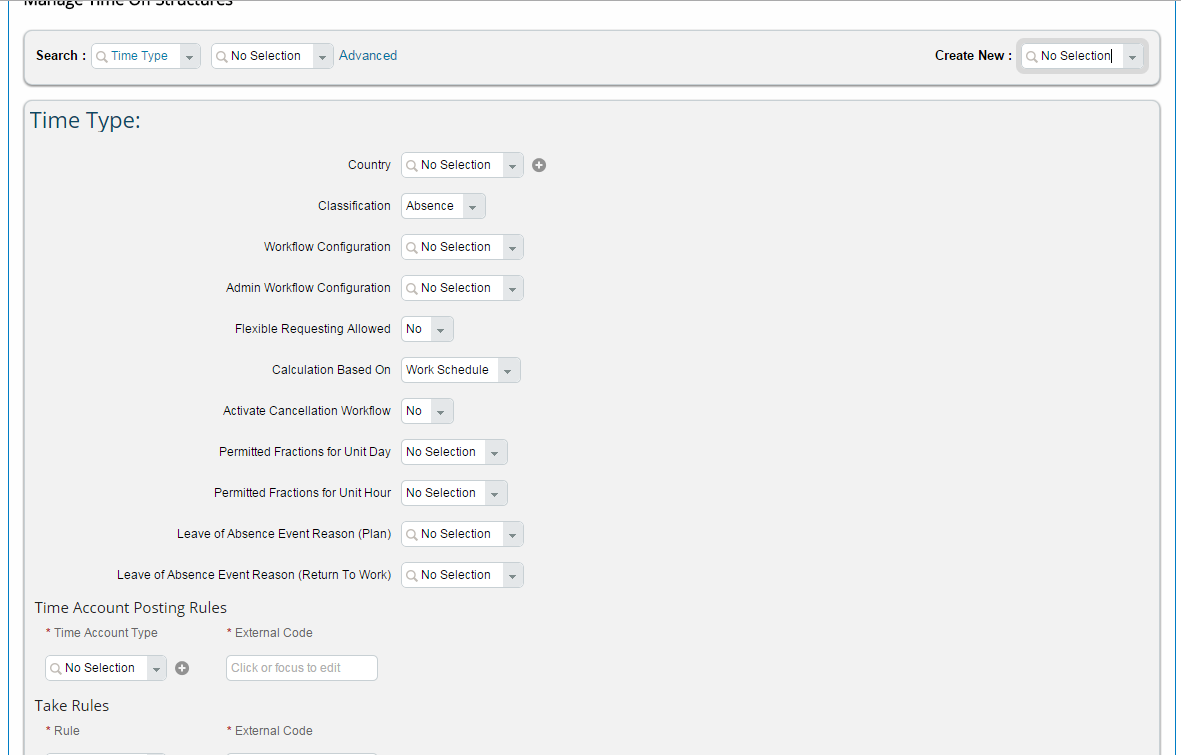Image resolution: width=1181 pixels, height=755 pixels.
Task: Open the Calculation Based On dropdown
Action: (x=508, y=371)
